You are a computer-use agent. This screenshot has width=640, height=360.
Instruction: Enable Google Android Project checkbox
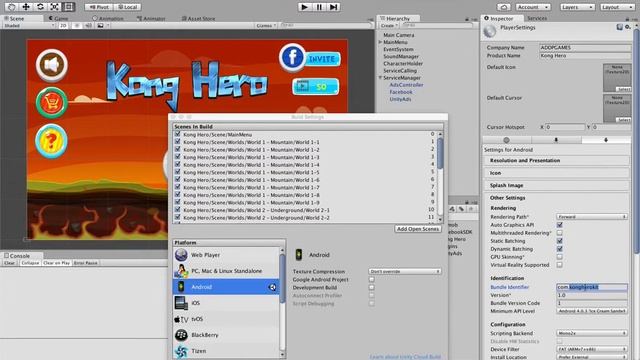pyautogui.click(x=371, y=280)
